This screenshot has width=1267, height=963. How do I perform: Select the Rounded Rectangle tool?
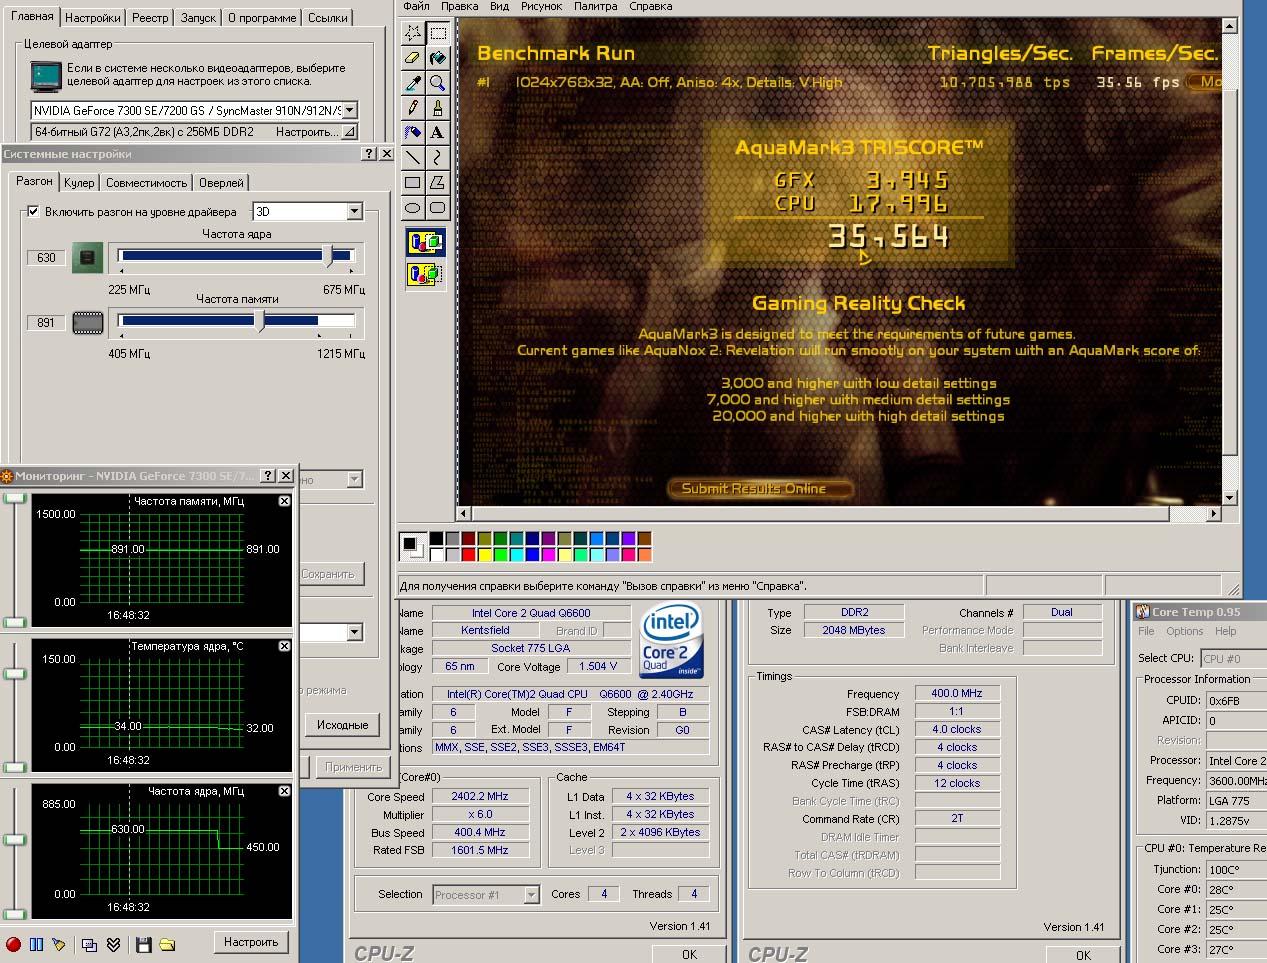(x=437, y=207)
